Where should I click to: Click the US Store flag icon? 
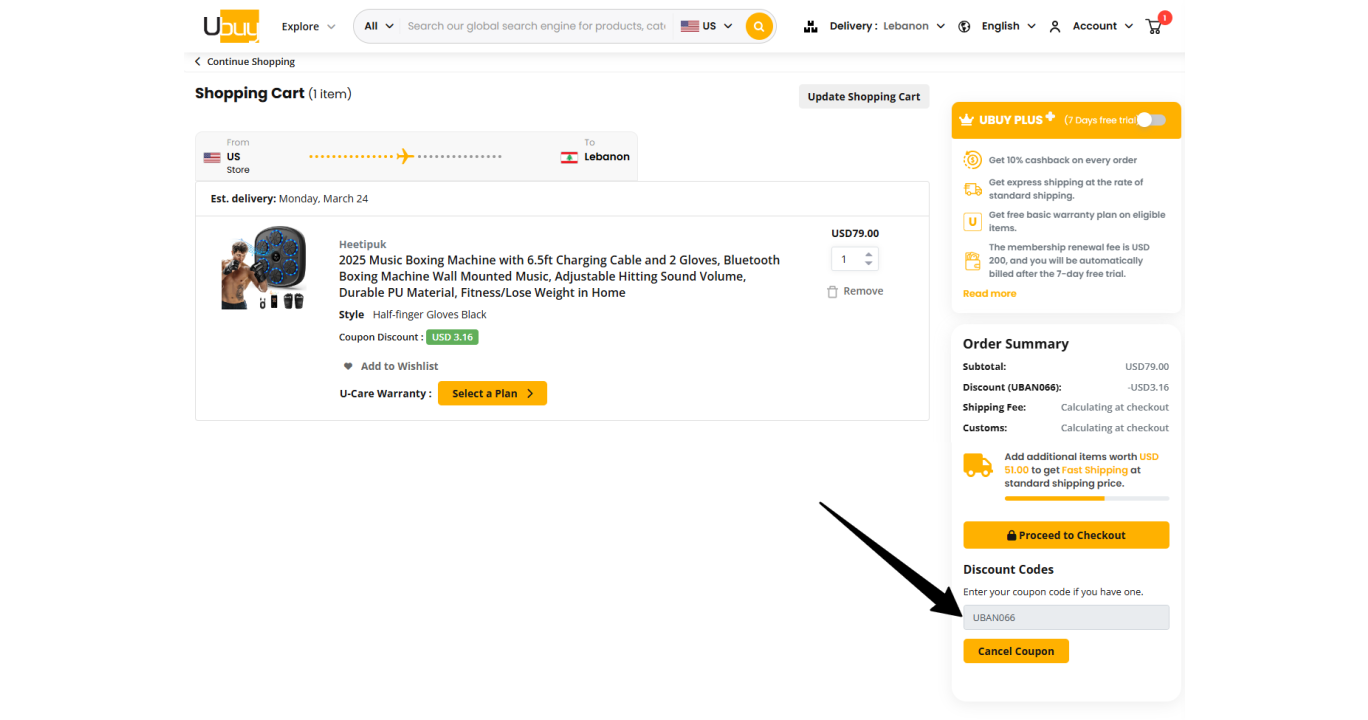pos(212,157)
